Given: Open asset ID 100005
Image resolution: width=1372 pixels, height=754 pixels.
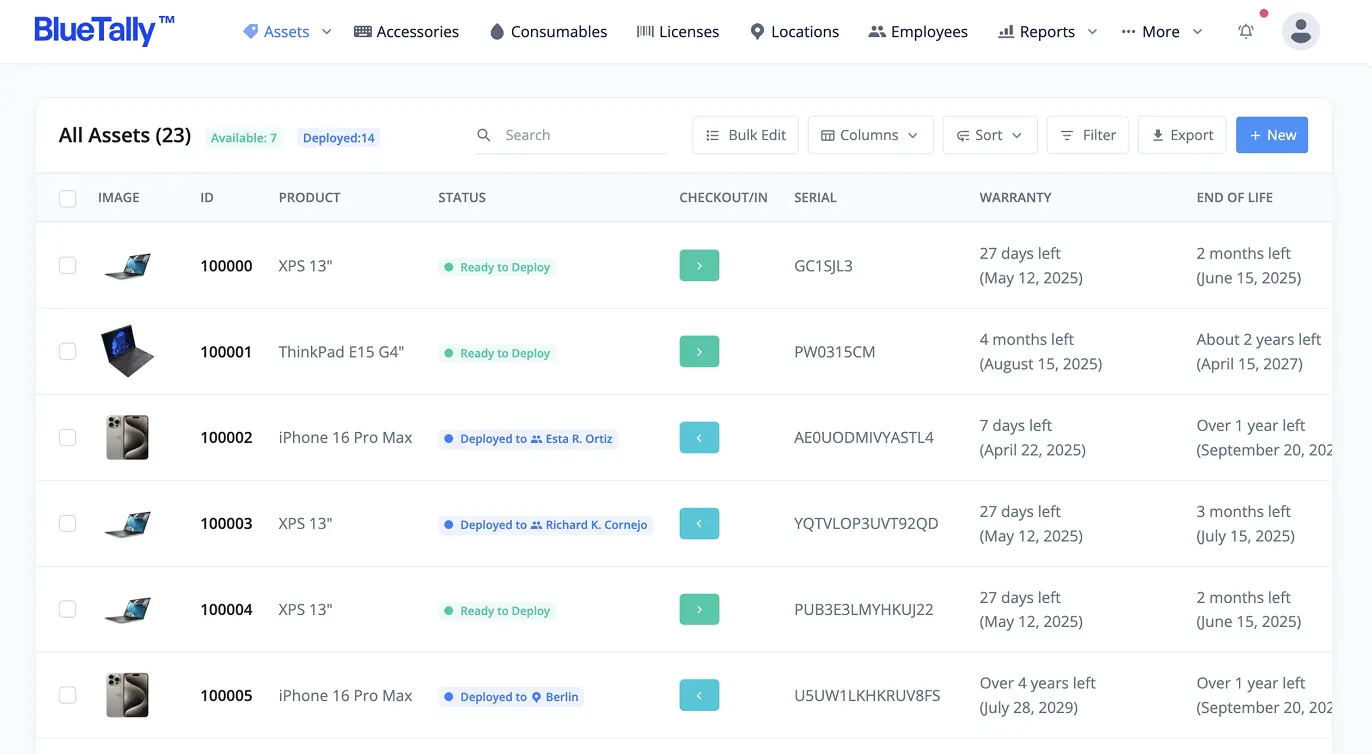Looking at the screenshot, I should (226, 696).
